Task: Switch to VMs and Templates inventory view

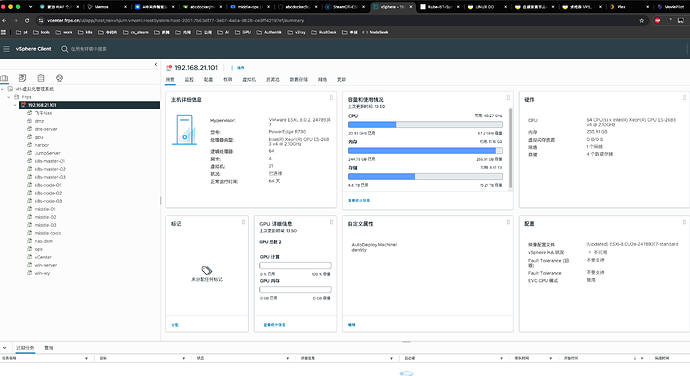Action: click(22, 78)
